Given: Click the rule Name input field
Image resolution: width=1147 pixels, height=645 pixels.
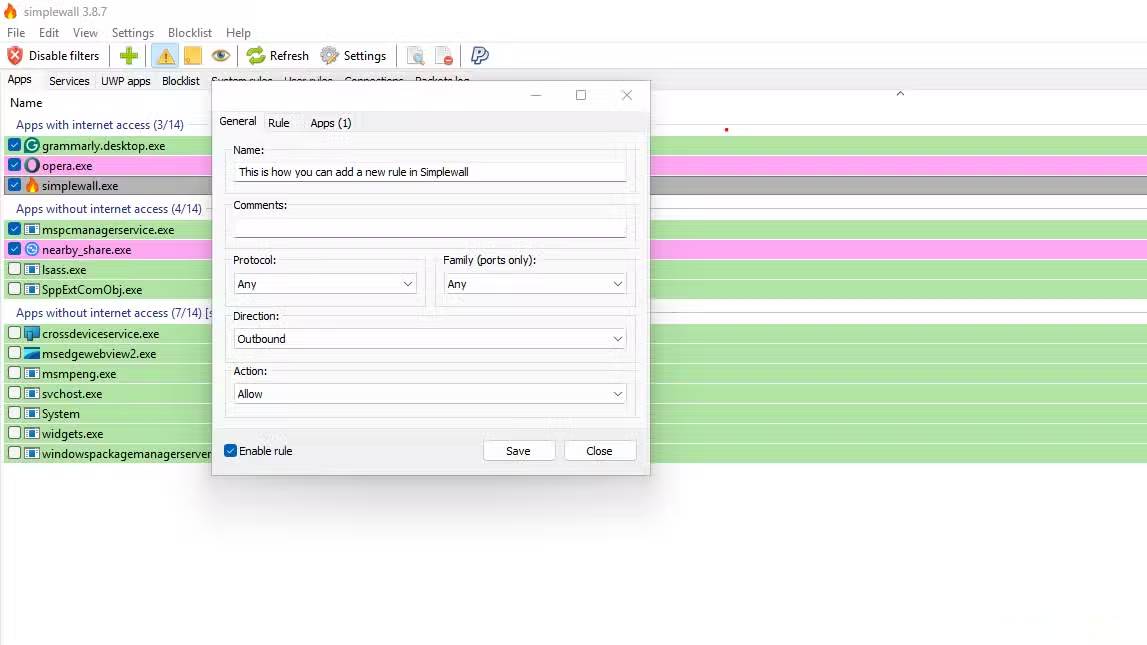Looking at the screenshot, I should (429, 172).
